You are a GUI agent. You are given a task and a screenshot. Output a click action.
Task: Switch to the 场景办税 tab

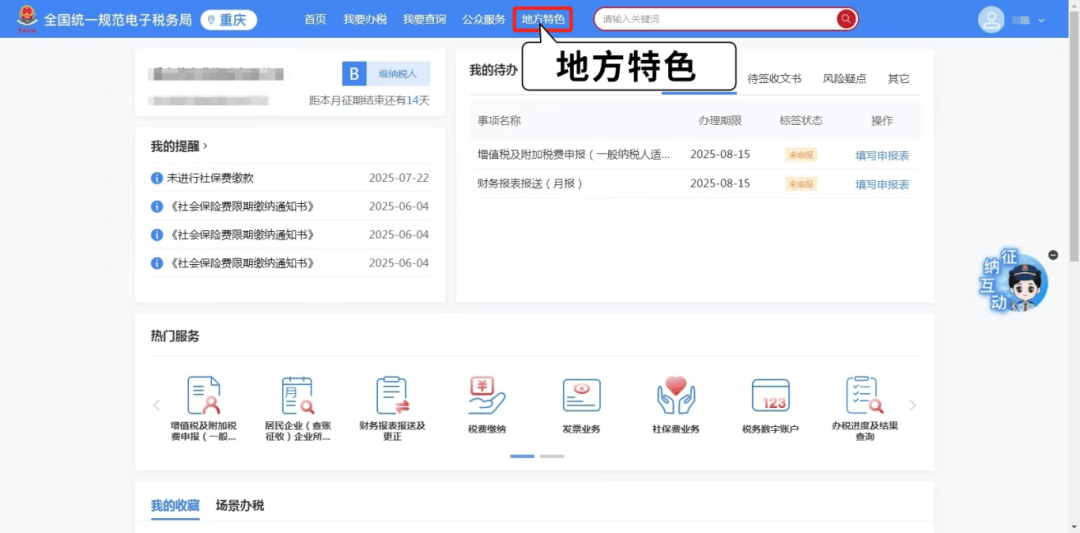[x=240, y=506]
